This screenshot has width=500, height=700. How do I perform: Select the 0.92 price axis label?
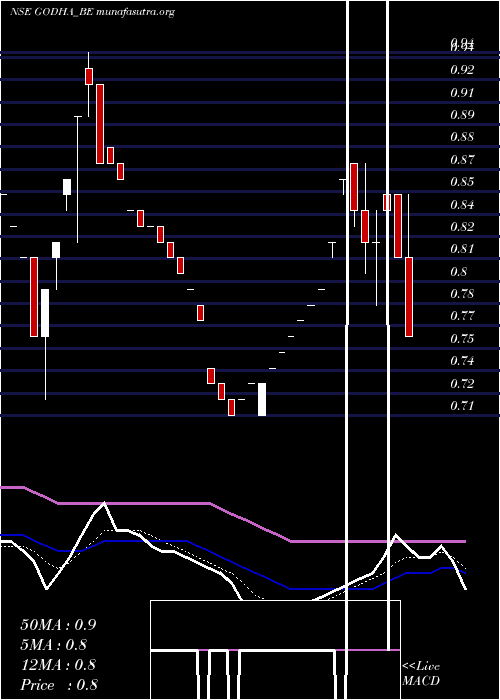tap(462, 70)
